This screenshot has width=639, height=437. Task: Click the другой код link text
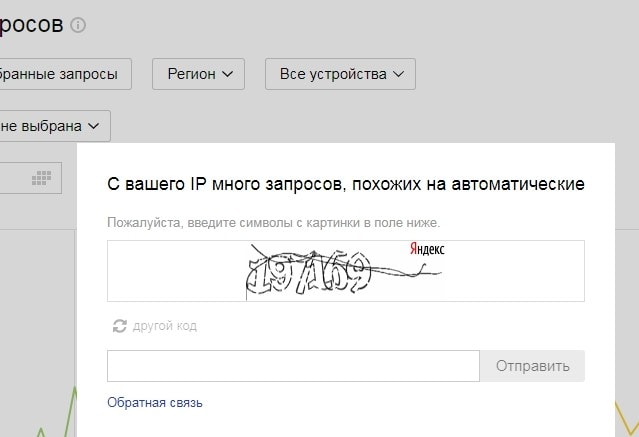tap(165, 326)
